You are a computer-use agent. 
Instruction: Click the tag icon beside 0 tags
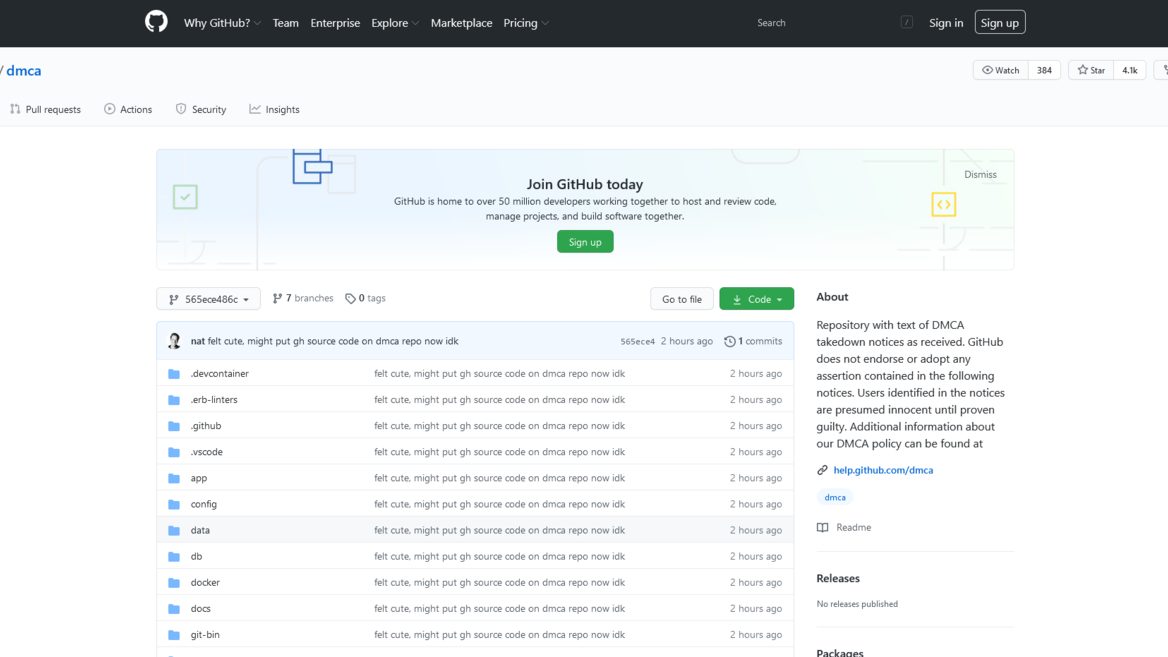click(x=350, y=298)
